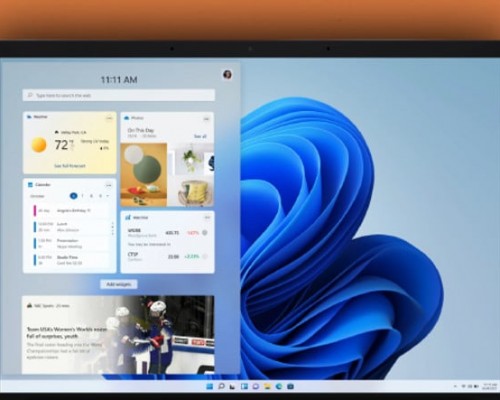The width and height of the screenshot is (500, 400).
Task: Expand the calendar day selector chevron
Action: [108, 196]
